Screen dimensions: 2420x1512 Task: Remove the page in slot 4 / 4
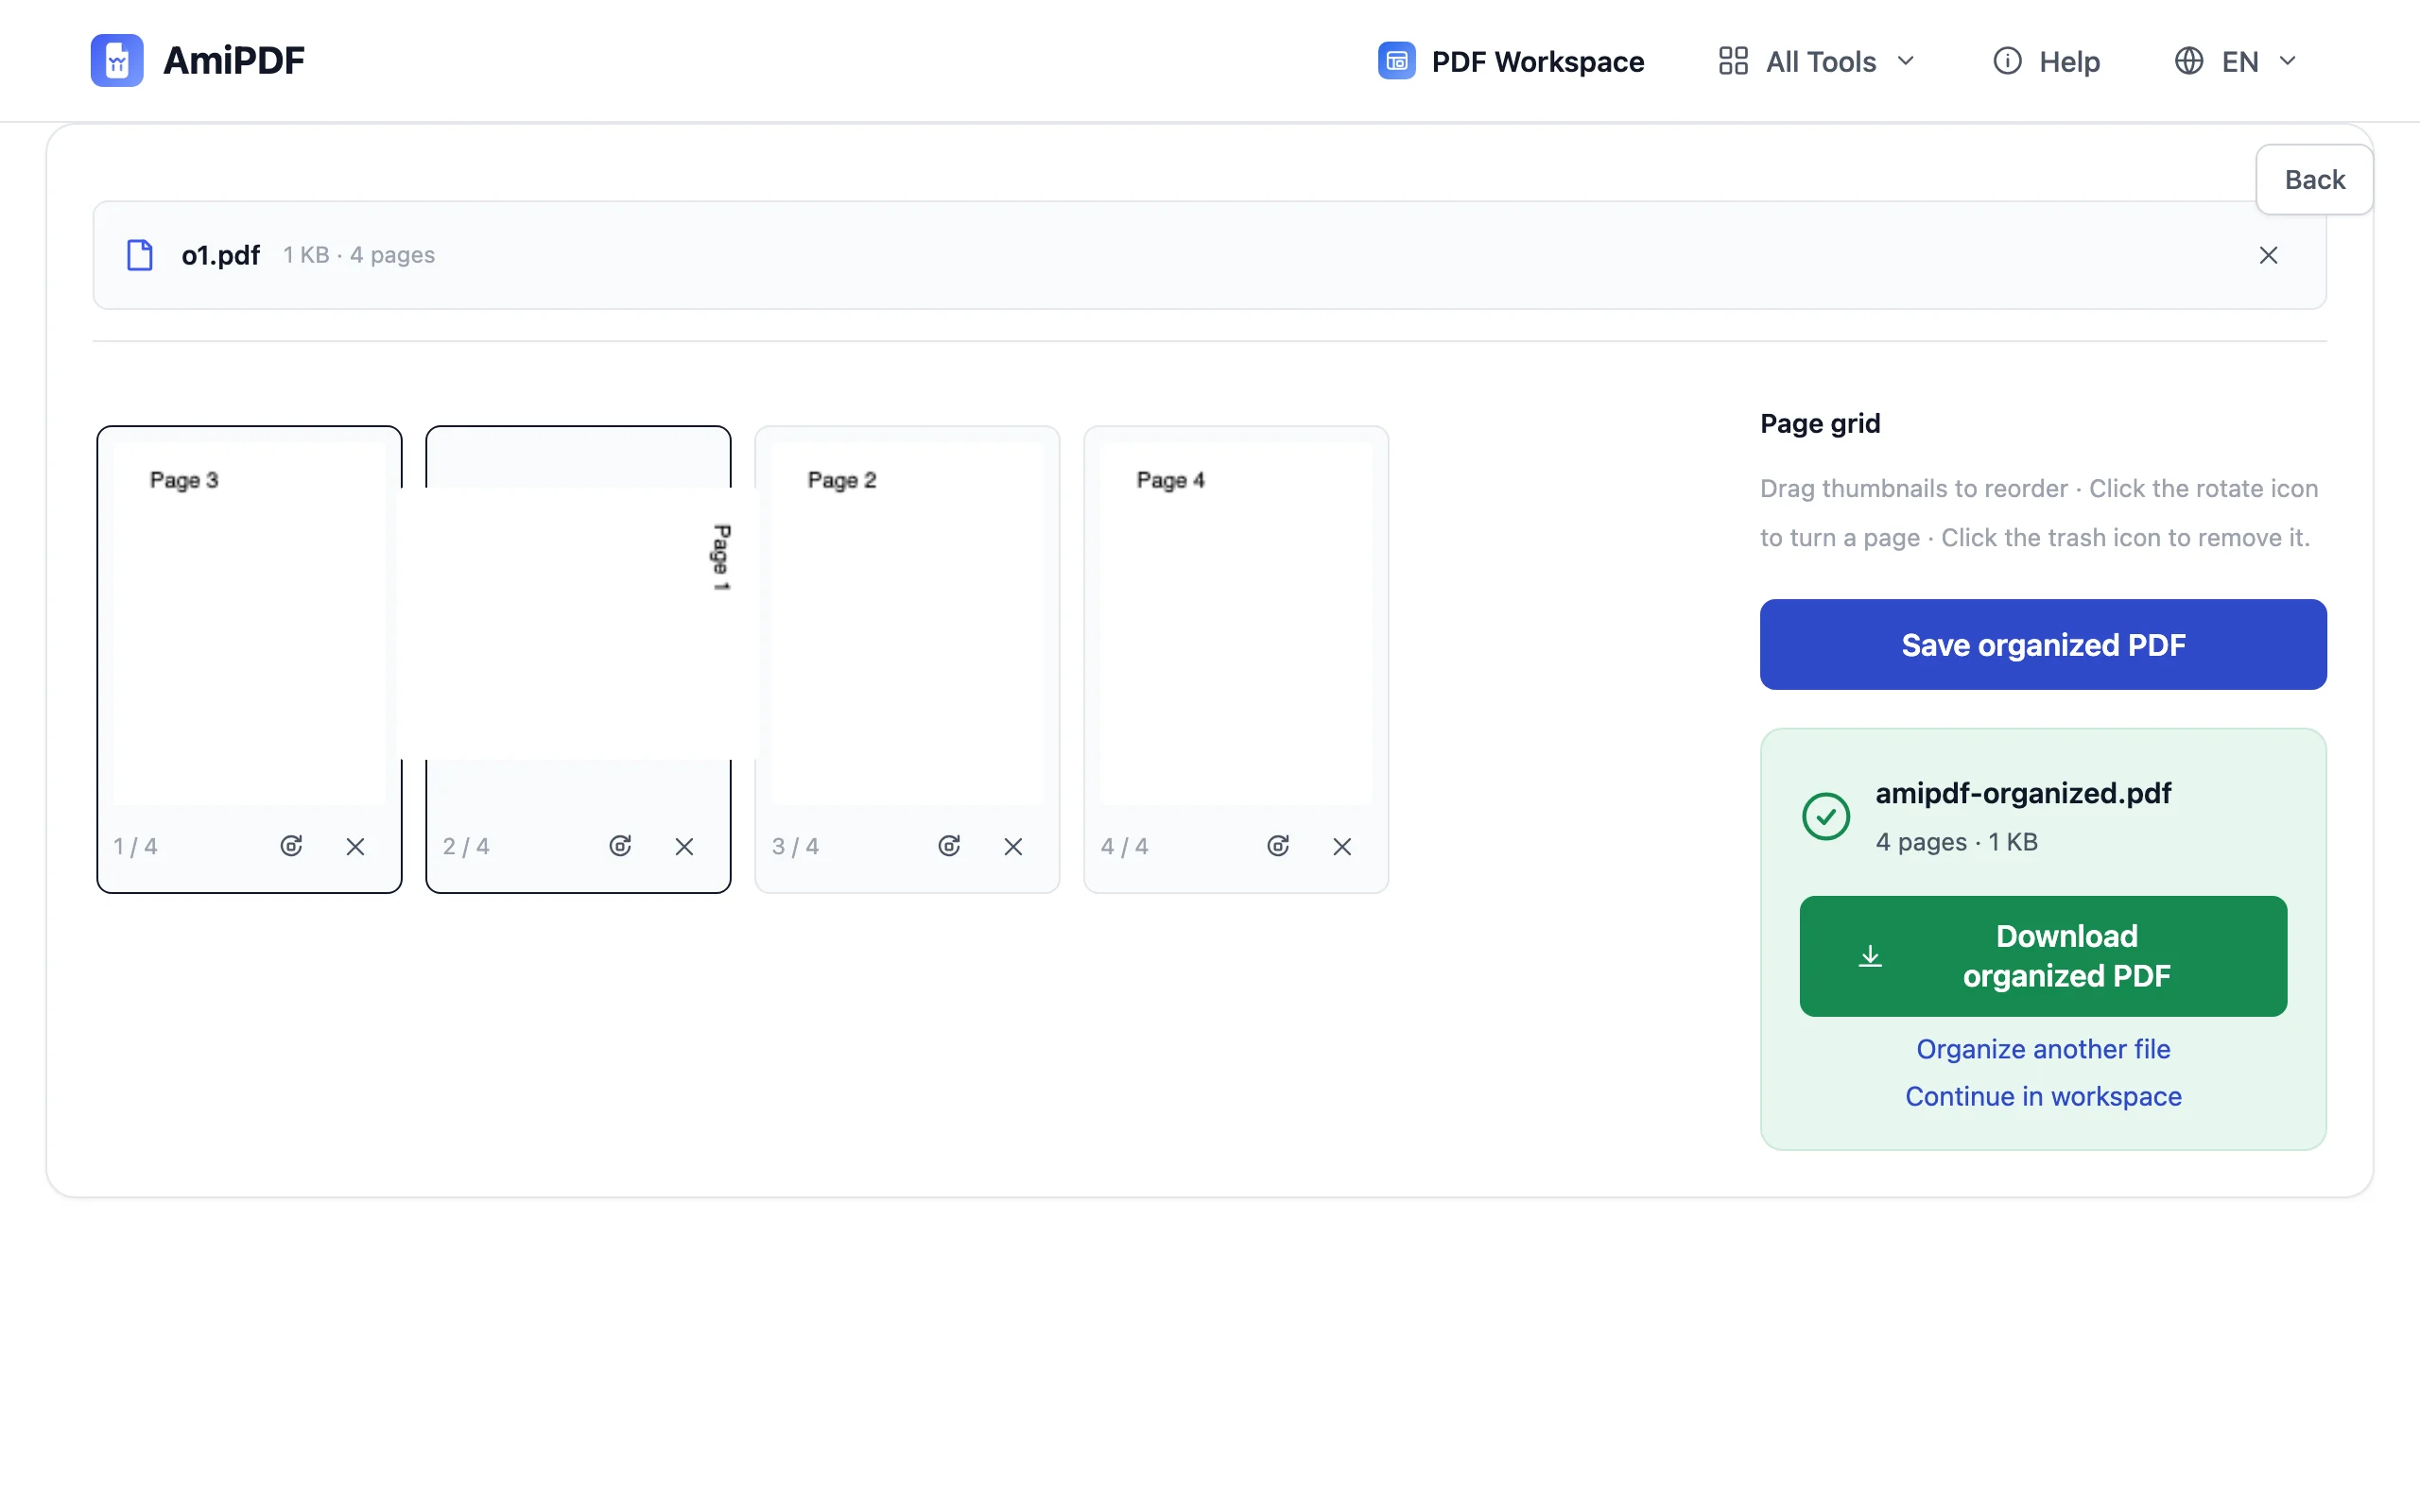click(1342, 846)
